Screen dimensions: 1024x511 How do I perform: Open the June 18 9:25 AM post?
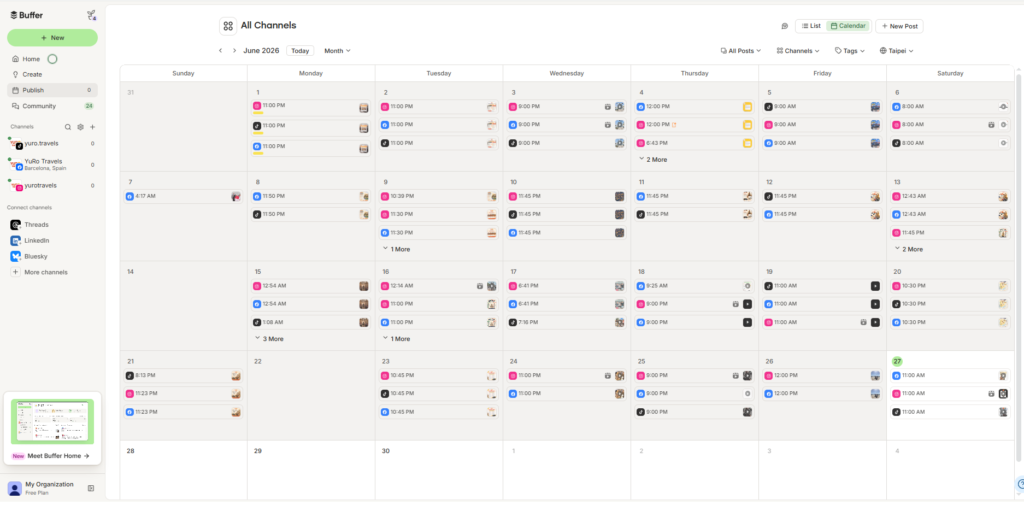pos(694,286)
